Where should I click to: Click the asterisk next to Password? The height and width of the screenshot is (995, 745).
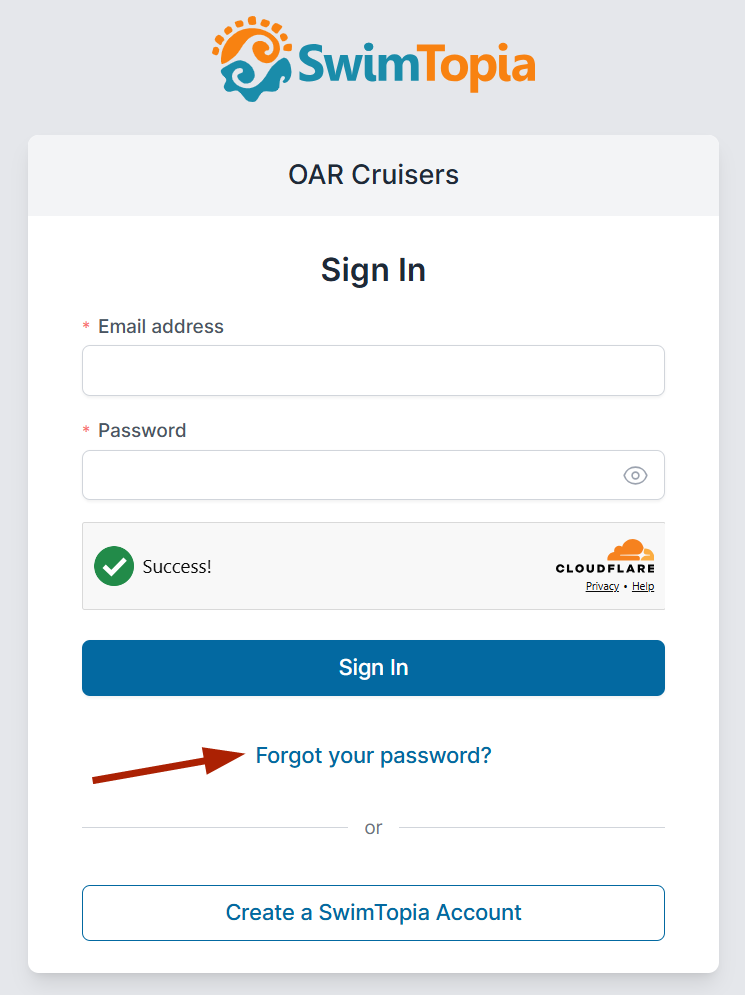85,431
